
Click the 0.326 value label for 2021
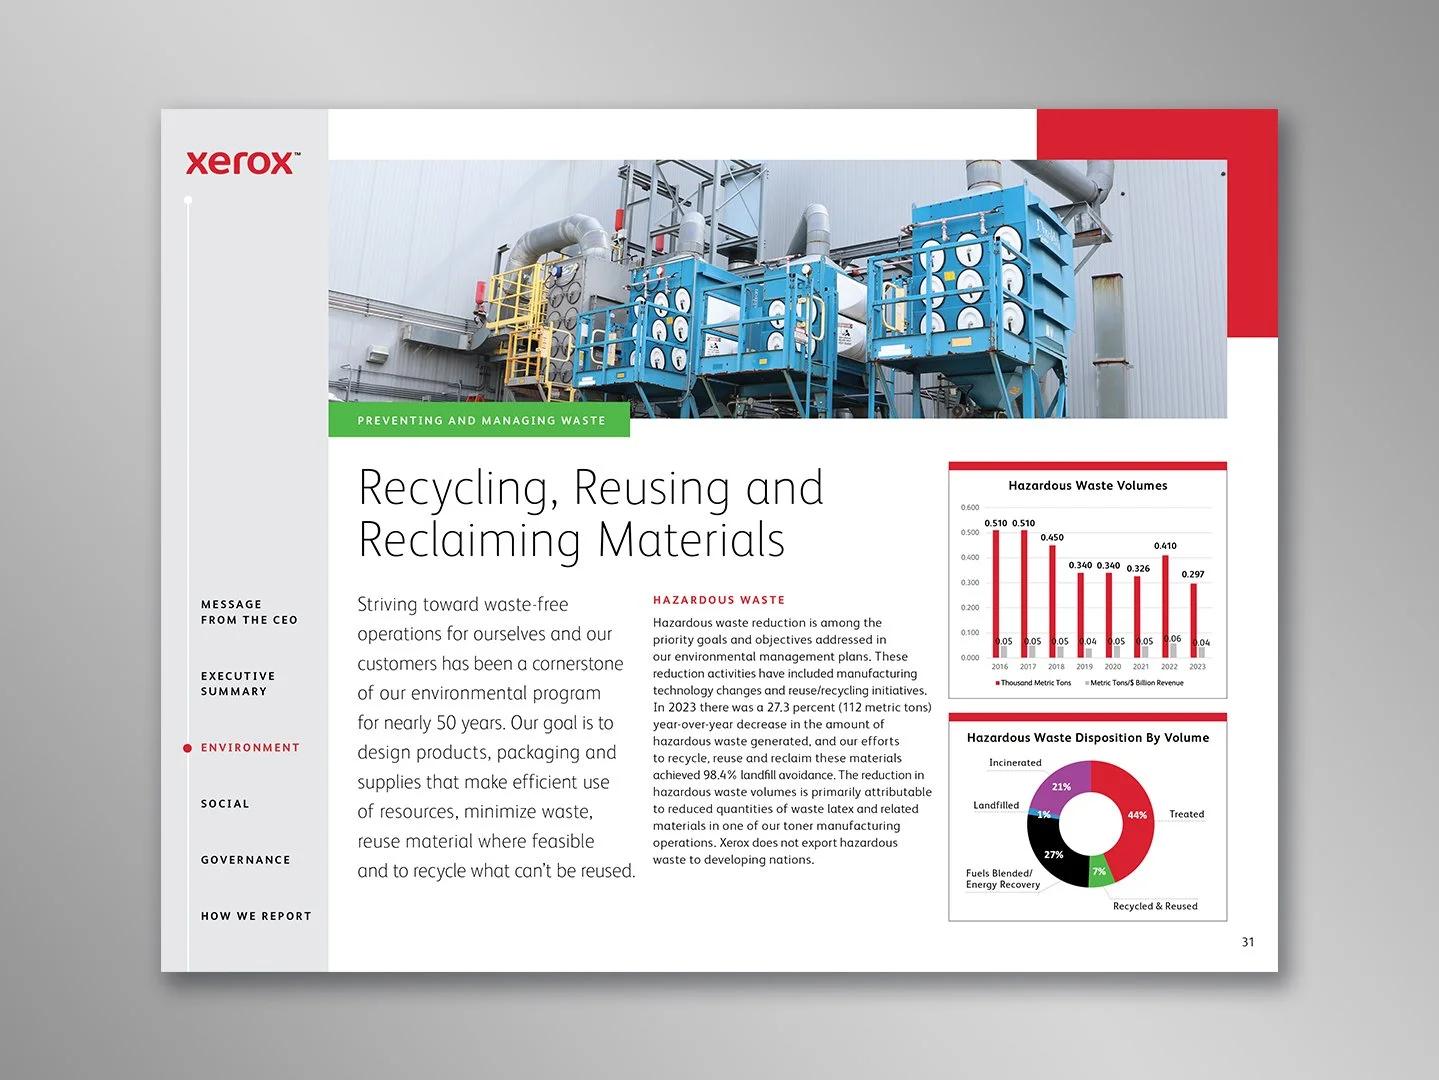tap(1138, 569)
